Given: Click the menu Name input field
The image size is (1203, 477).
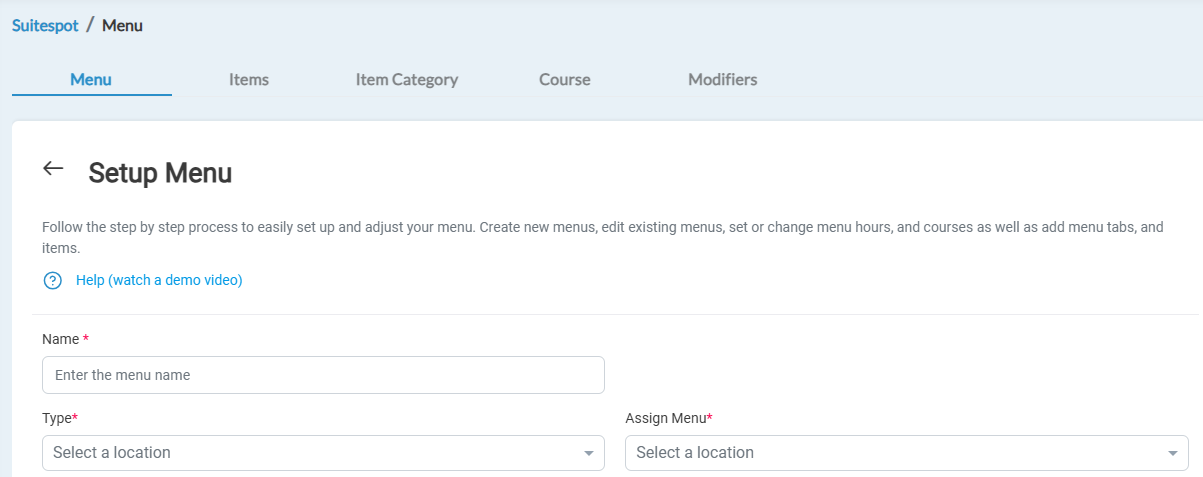Looking at the screenshot, I should pos(323,375).
